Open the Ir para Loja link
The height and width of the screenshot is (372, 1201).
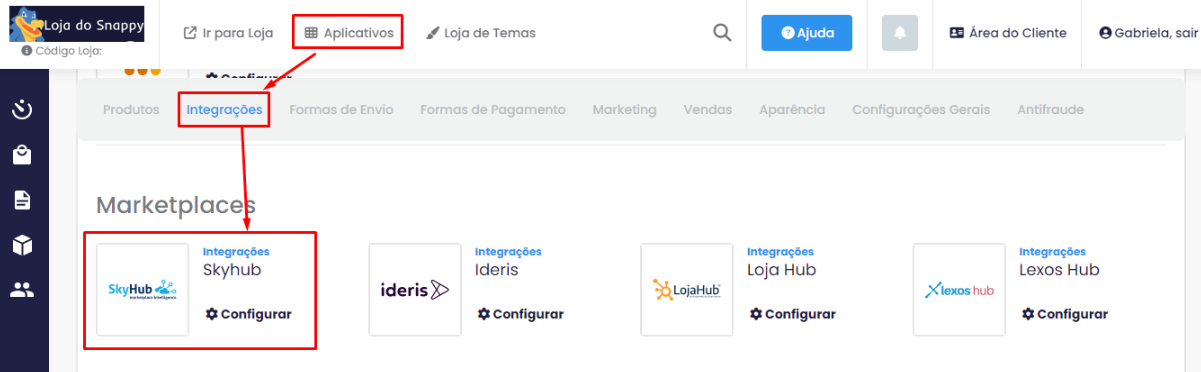228,33
